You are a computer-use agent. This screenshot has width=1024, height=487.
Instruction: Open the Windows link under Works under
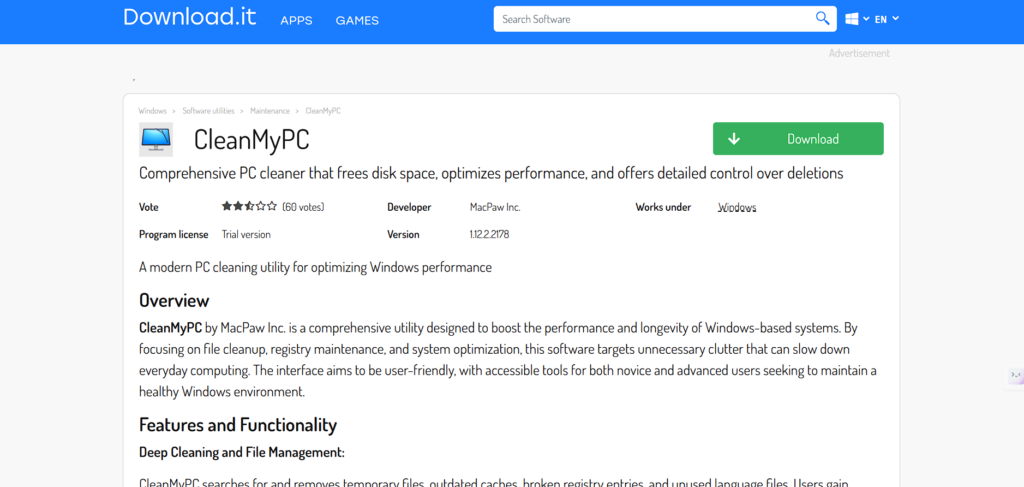[737, 207]
